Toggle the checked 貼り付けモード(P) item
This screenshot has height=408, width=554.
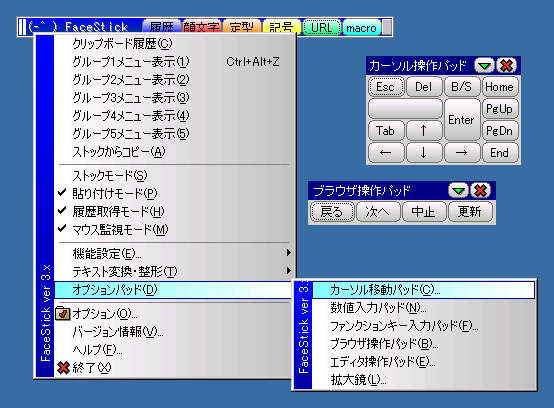[x=175, y=194]
